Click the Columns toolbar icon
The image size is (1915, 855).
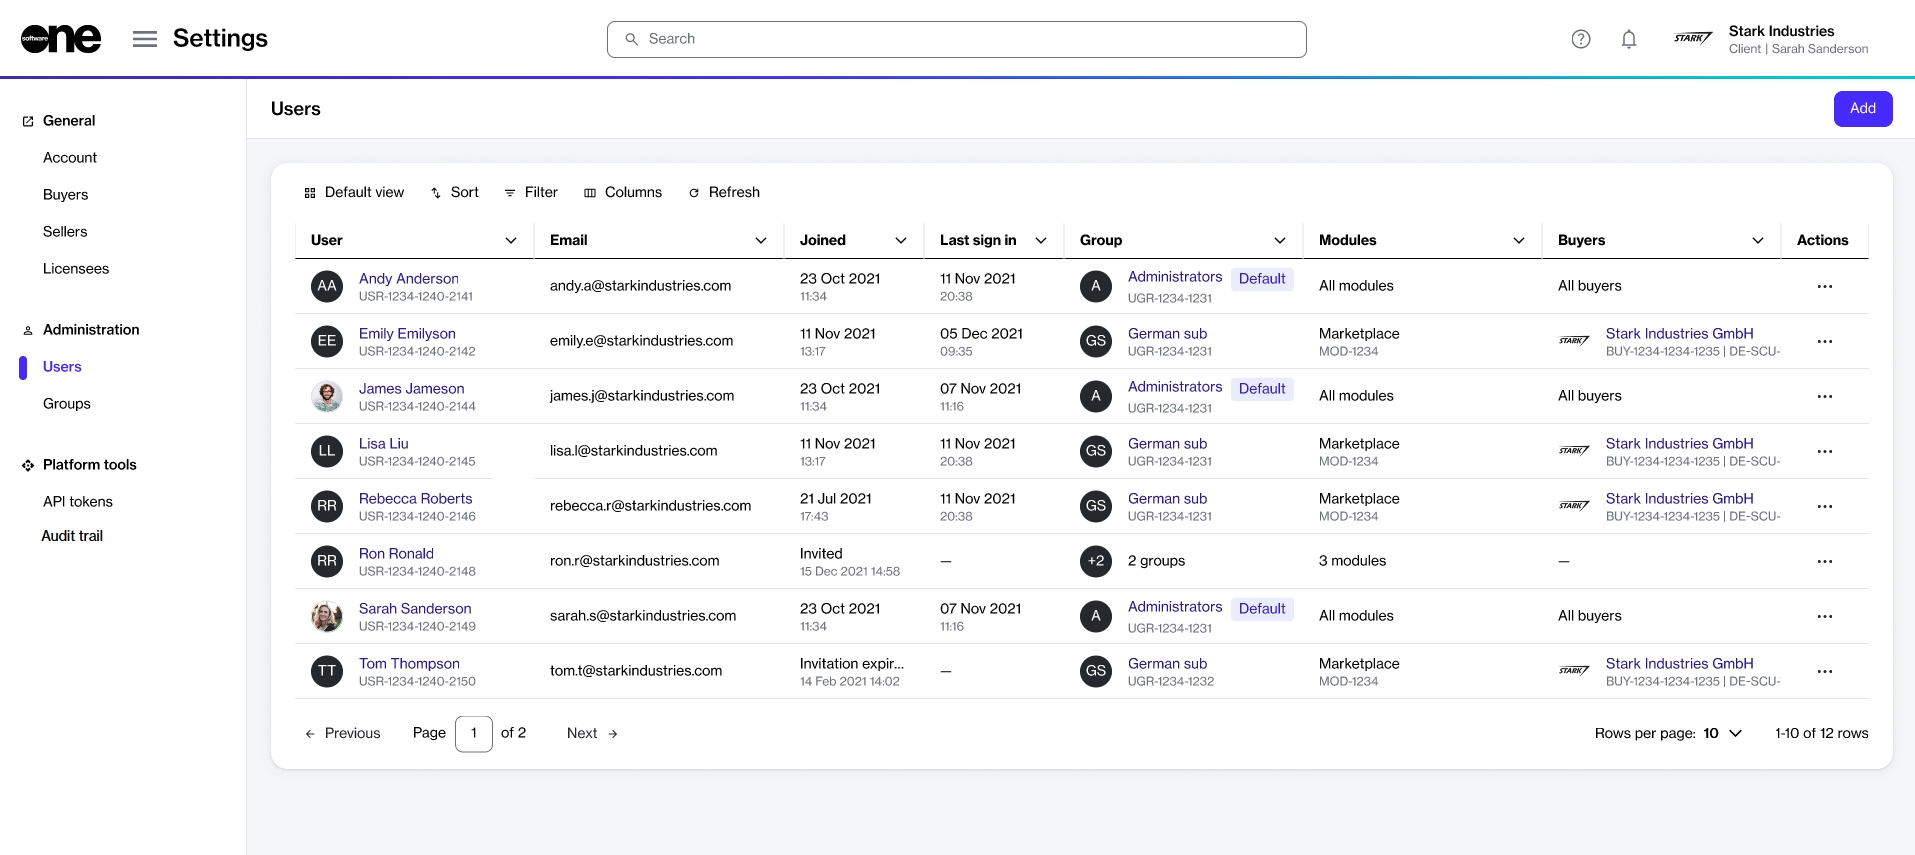[590, 193]
